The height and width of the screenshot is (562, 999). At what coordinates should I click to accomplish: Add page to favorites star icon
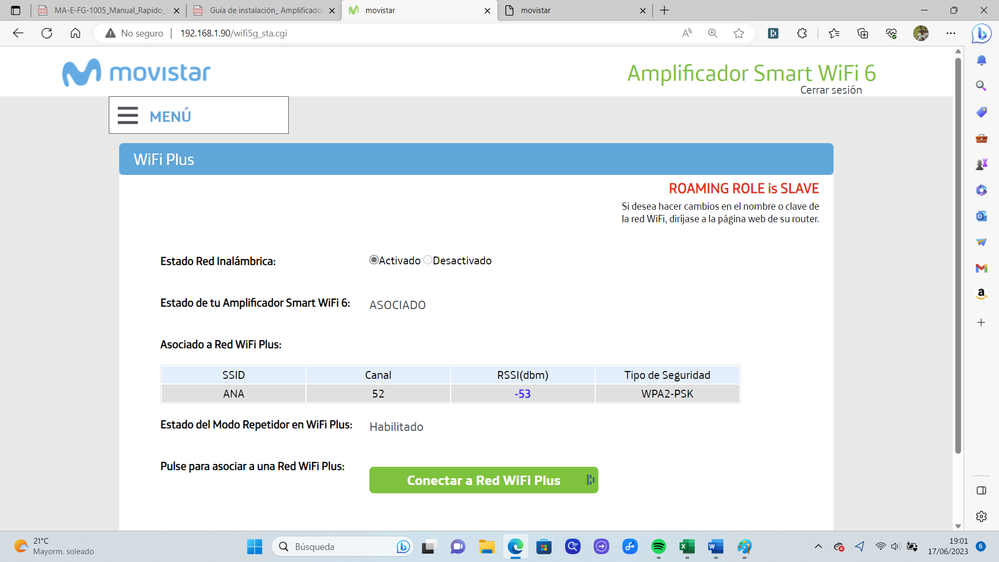point(739,33)
